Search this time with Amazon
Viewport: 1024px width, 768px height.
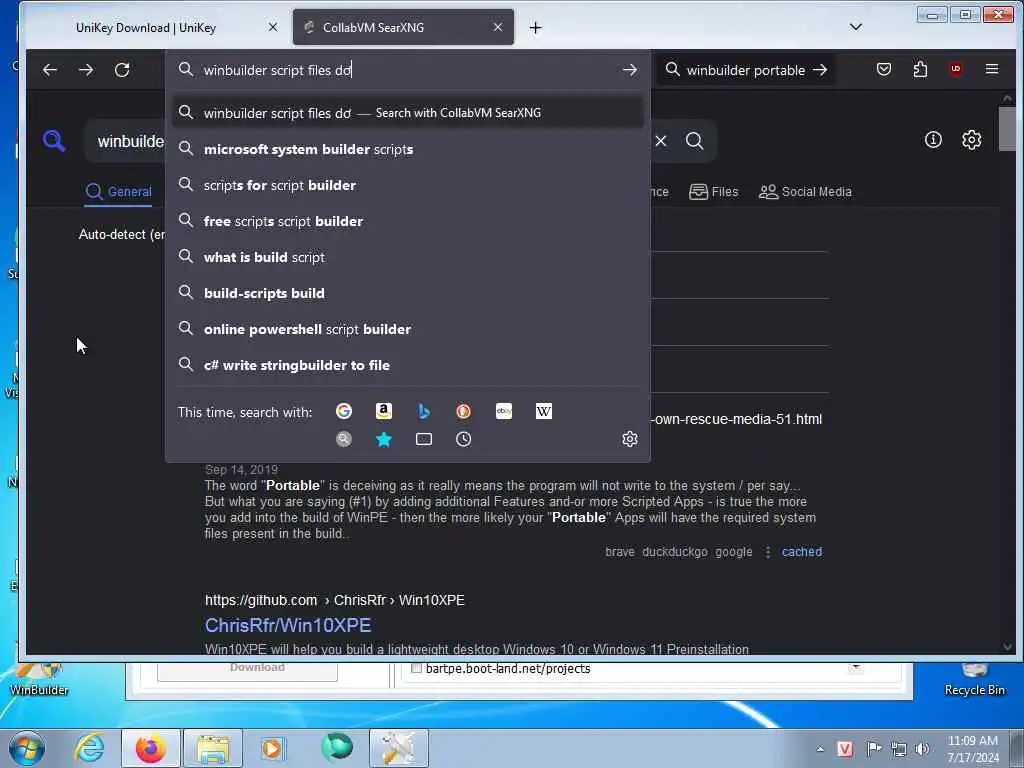[x=384, y=411]
